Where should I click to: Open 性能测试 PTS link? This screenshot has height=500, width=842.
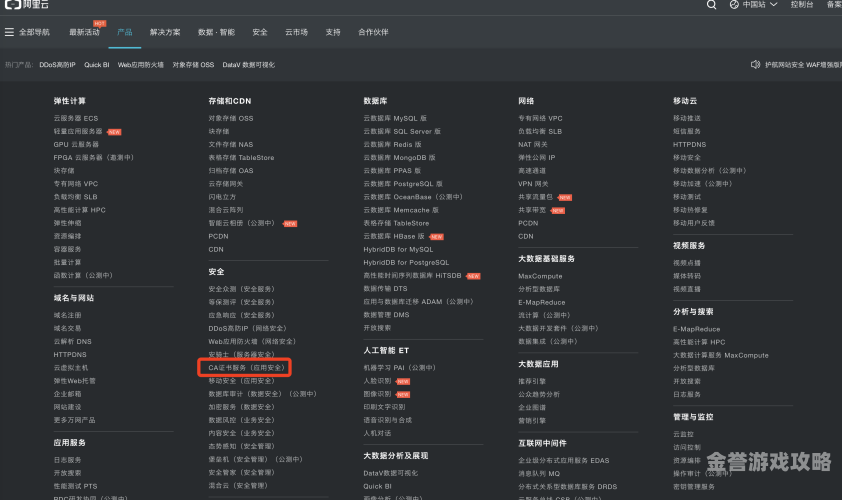pos(75,486)
